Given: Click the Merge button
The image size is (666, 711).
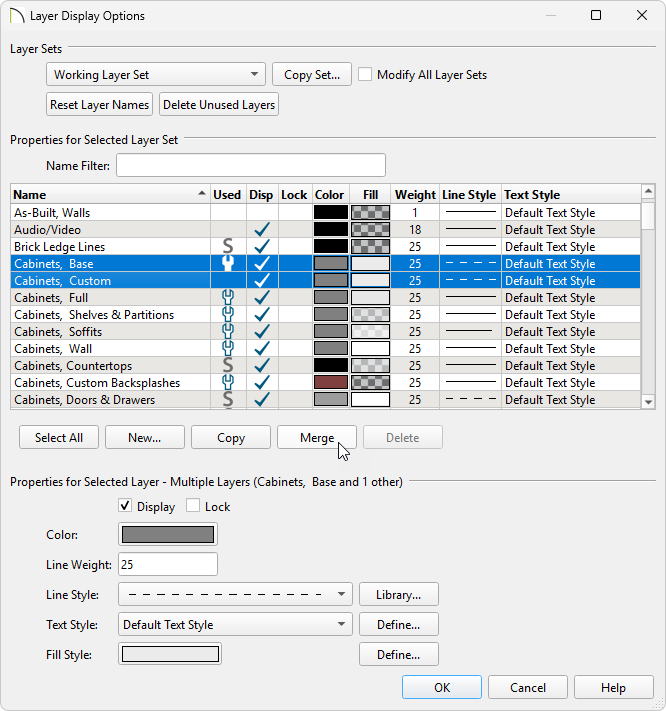Looking at the screenshot, I should (317, 437).
